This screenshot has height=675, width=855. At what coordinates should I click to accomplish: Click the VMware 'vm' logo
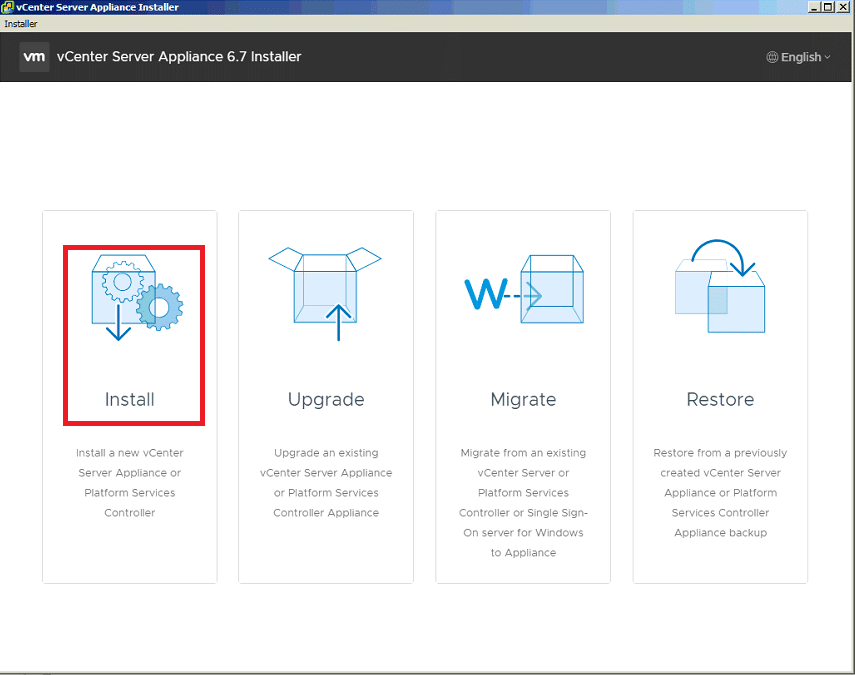click(x=34, y=57)
